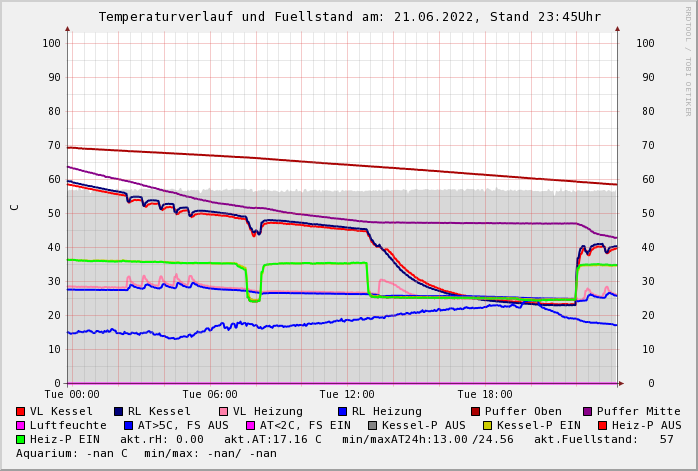The width and height of the screenshot is (698, 471).
Task: Click the AT>5C, FS AUS legend label
Action: click(183, 425)
